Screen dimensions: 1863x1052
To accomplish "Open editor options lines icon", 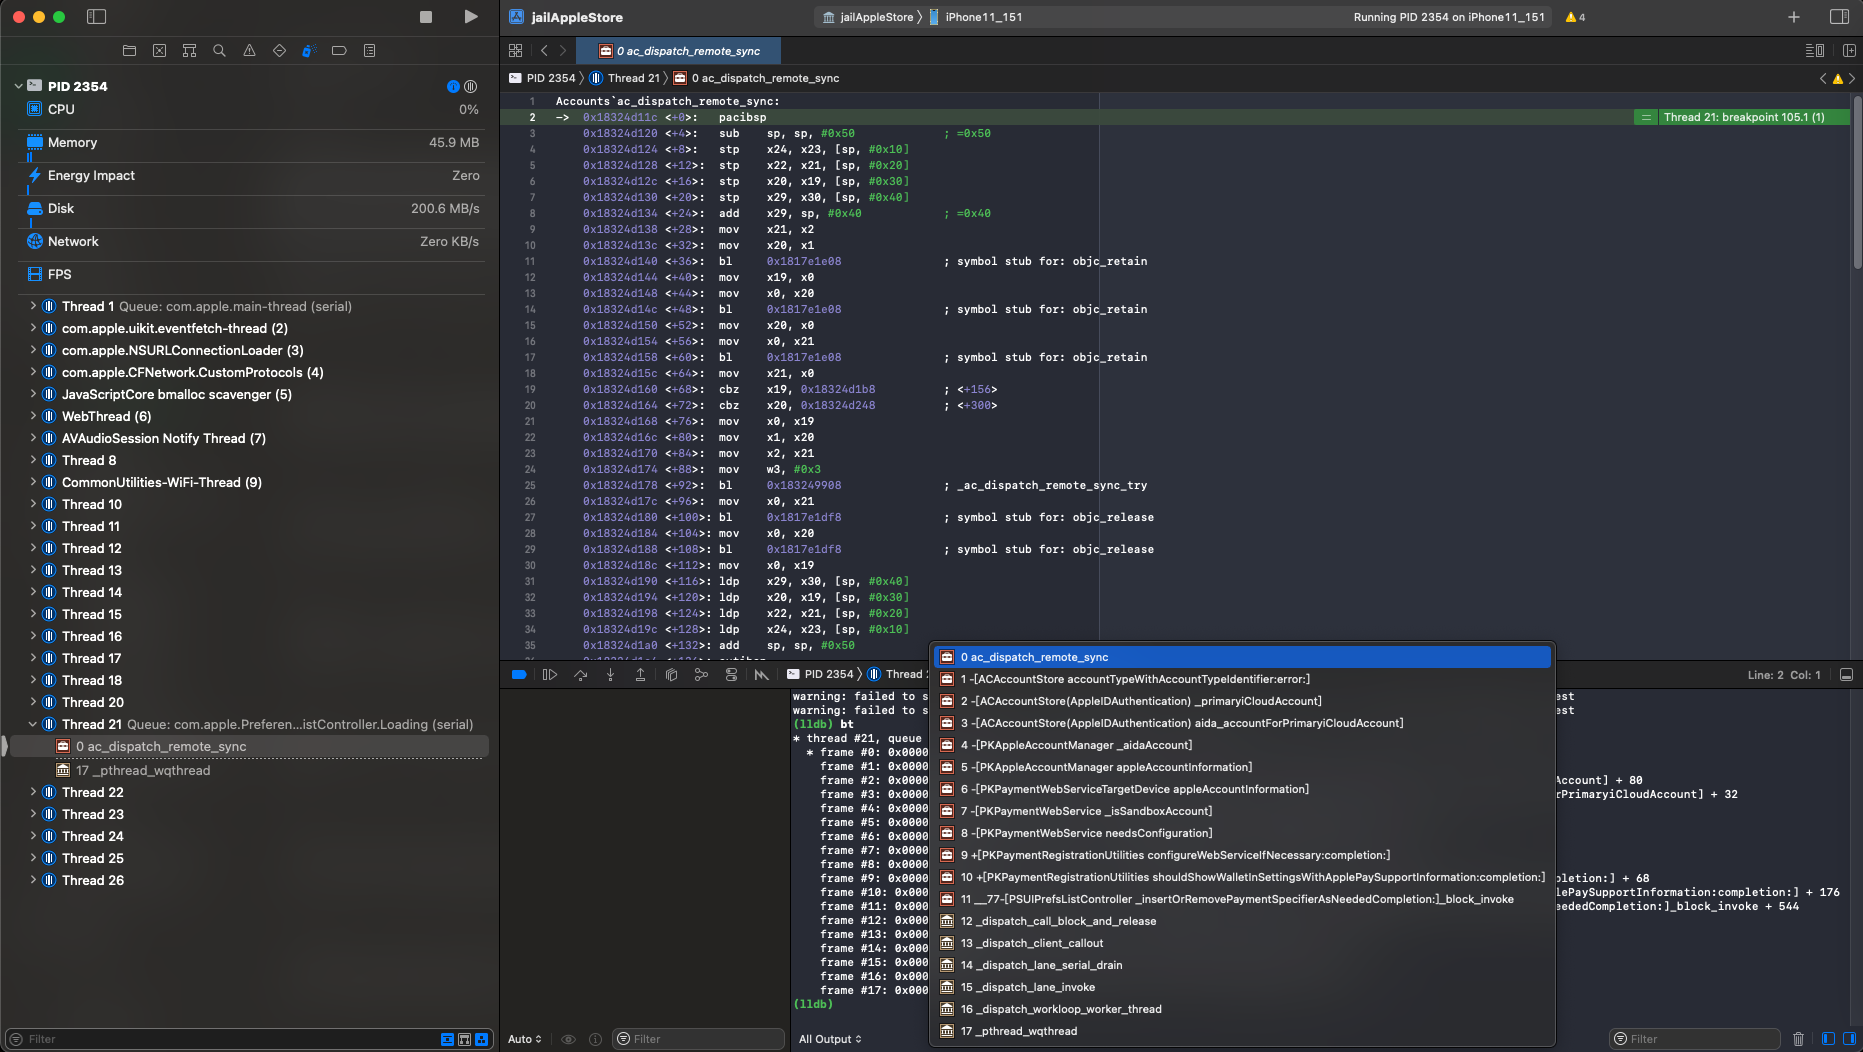I will [1814, 50].
